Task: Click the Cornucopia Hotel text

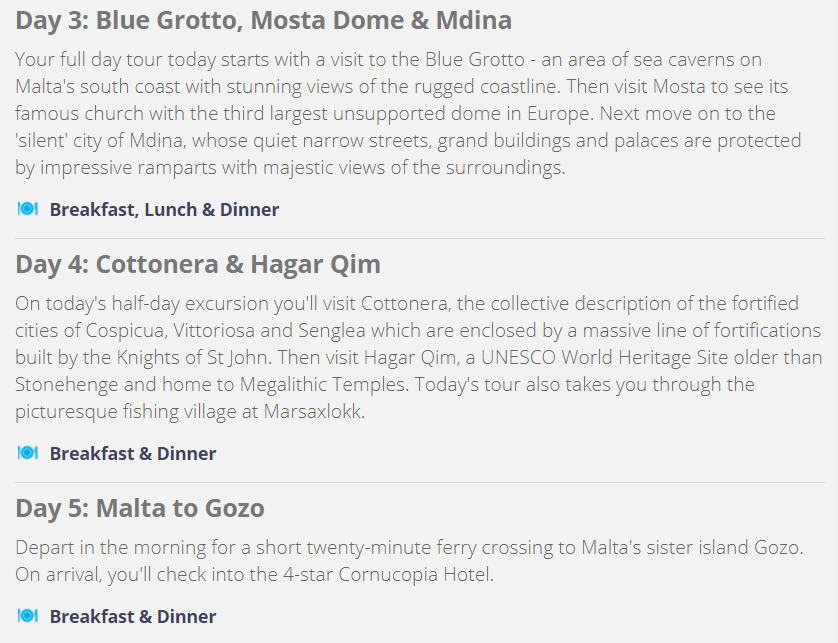Action: point(415,575)
